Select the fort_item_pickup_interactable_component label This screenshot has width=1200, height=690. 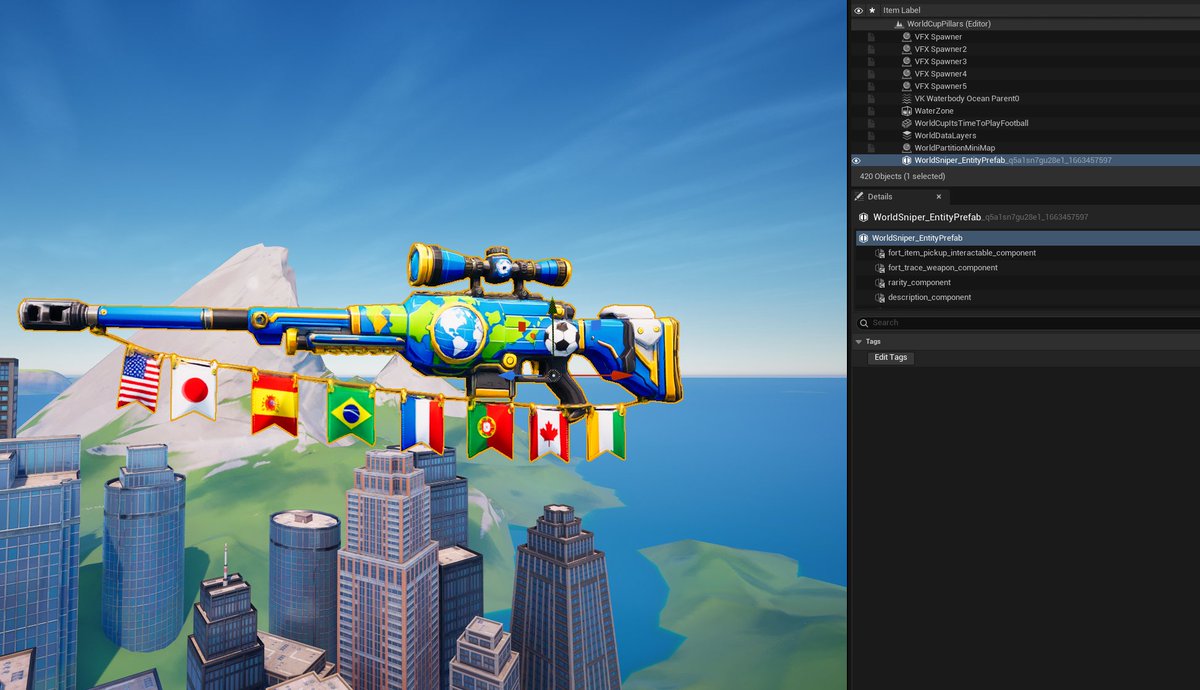click(962, 253)
